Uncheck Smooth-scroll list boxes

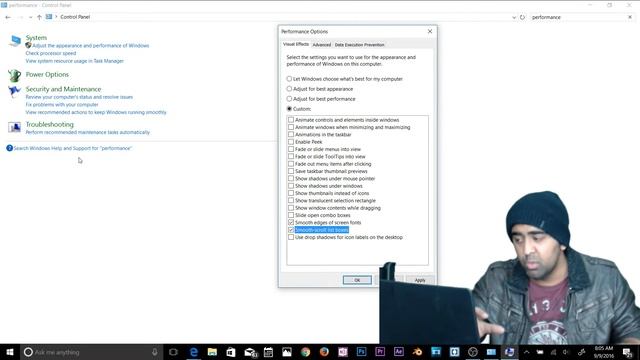291,230
